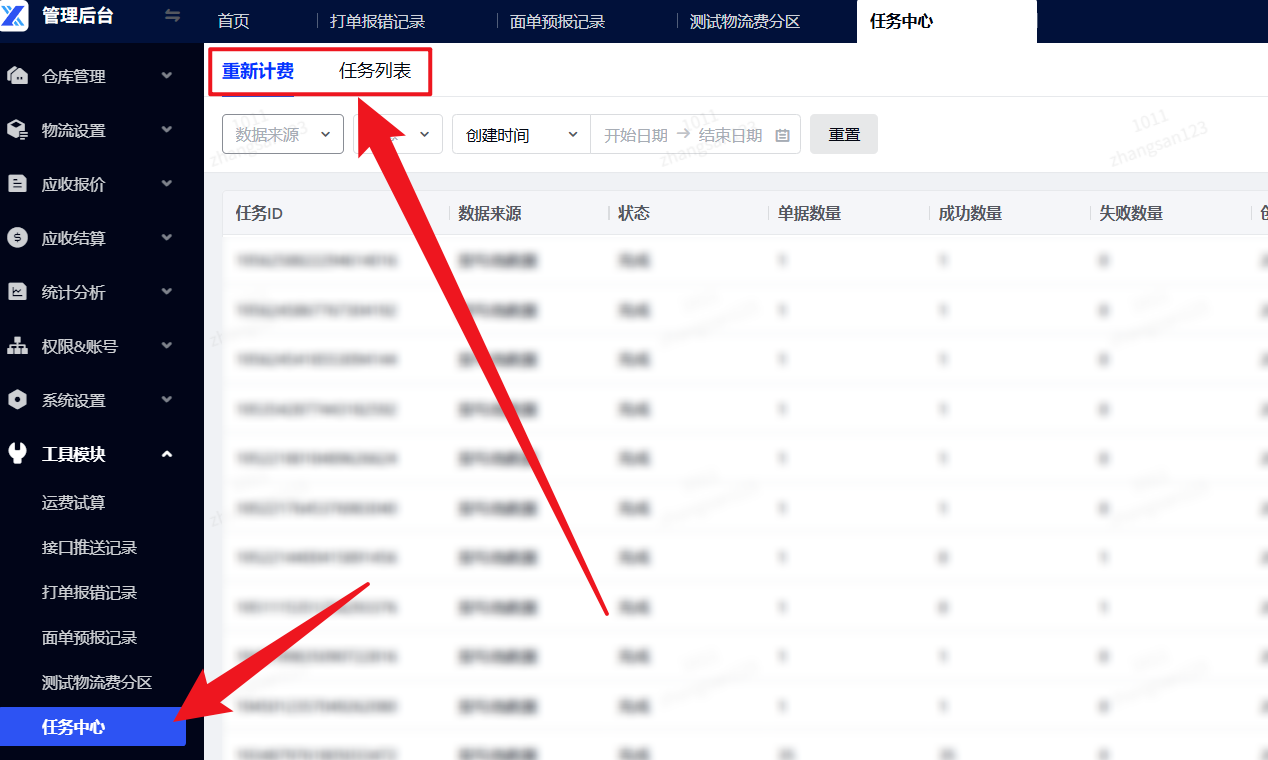Expand the 物流设置 menu chevron
The image size is (1268, 760).
167,130
